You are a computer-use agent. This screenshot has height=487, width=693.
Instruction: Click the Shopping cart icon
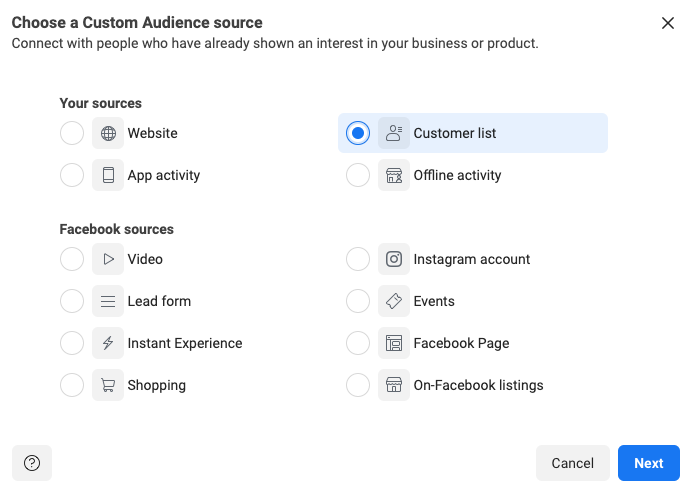coord(108,385)
